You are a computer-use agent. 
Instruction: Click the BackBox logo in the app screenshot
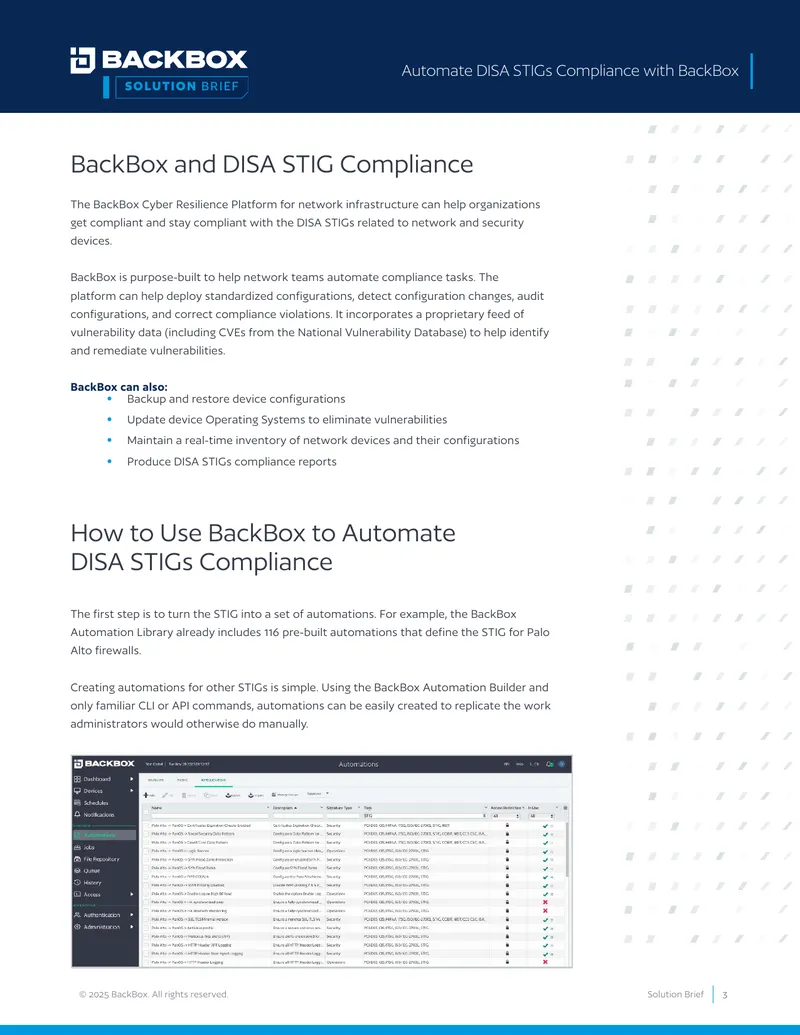[104, 764]
